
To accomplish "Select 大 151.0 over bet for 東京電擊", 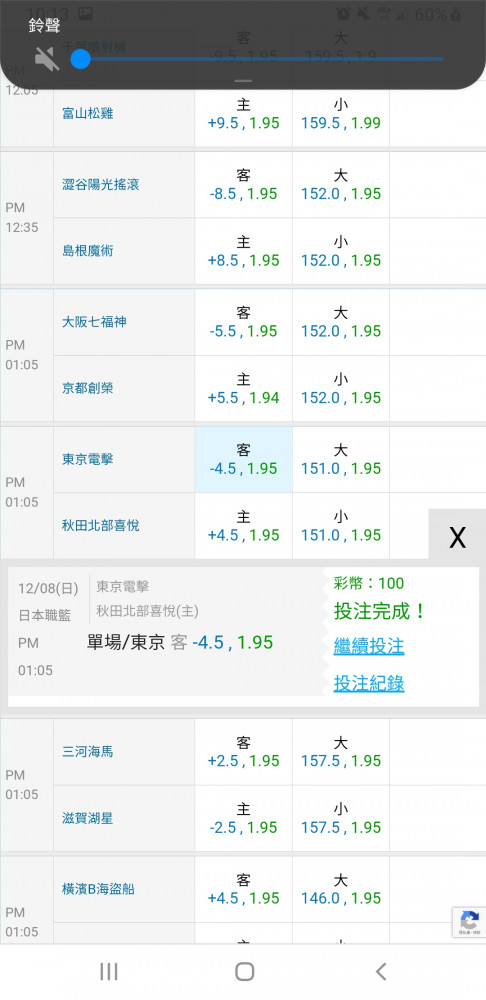I will 341,459.
